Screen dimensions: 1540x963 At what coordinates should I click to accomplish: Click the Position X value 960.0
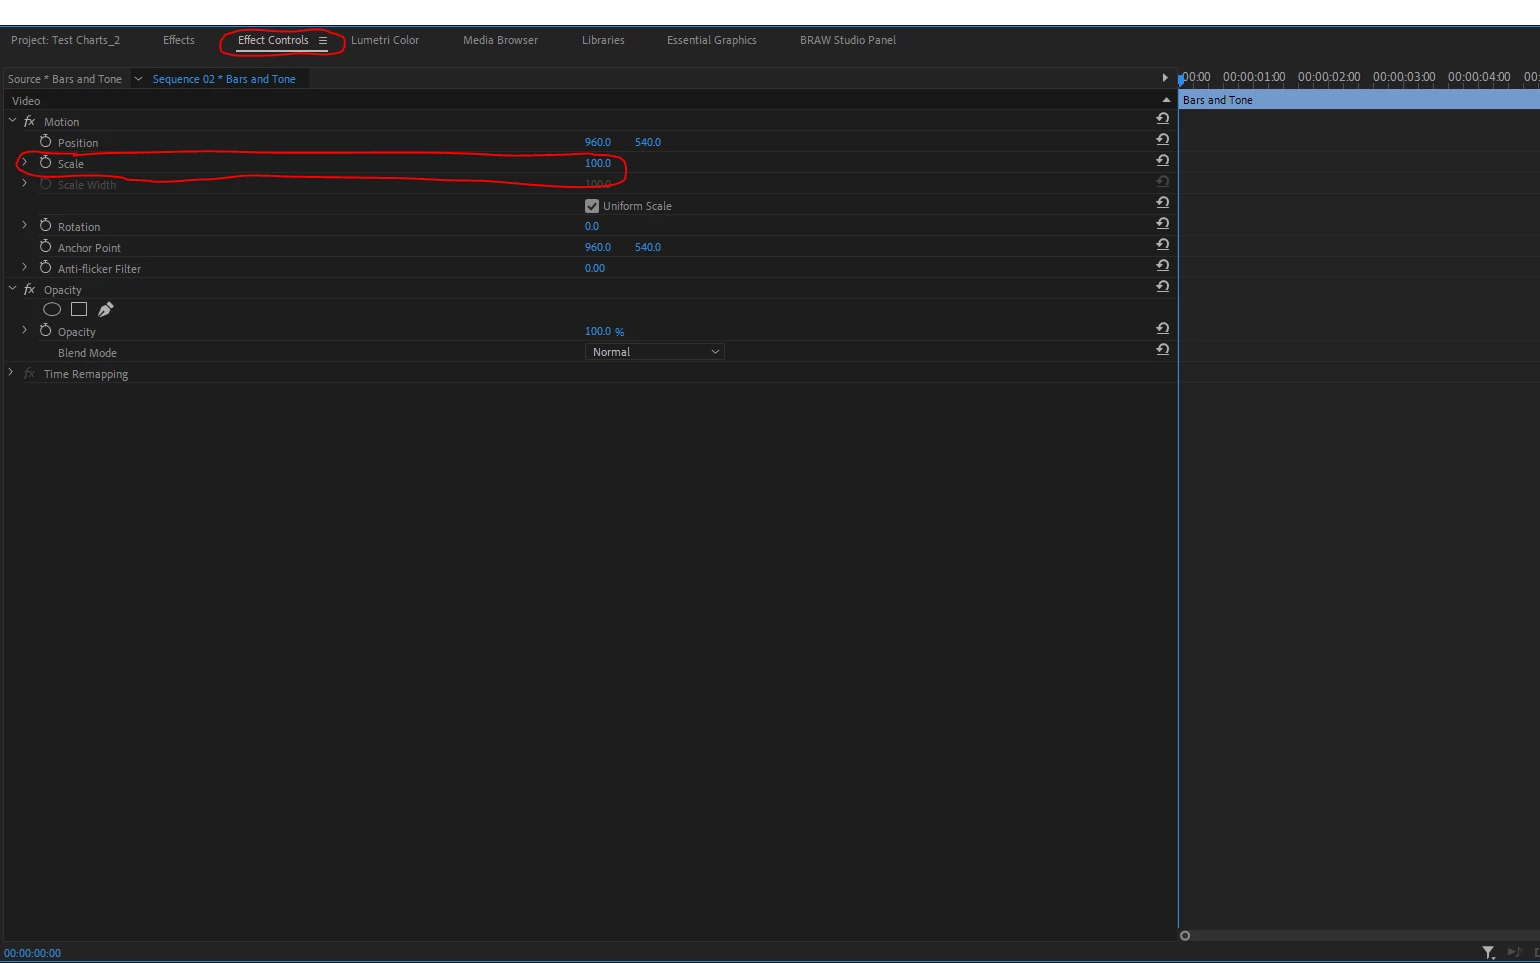point(598,142)
